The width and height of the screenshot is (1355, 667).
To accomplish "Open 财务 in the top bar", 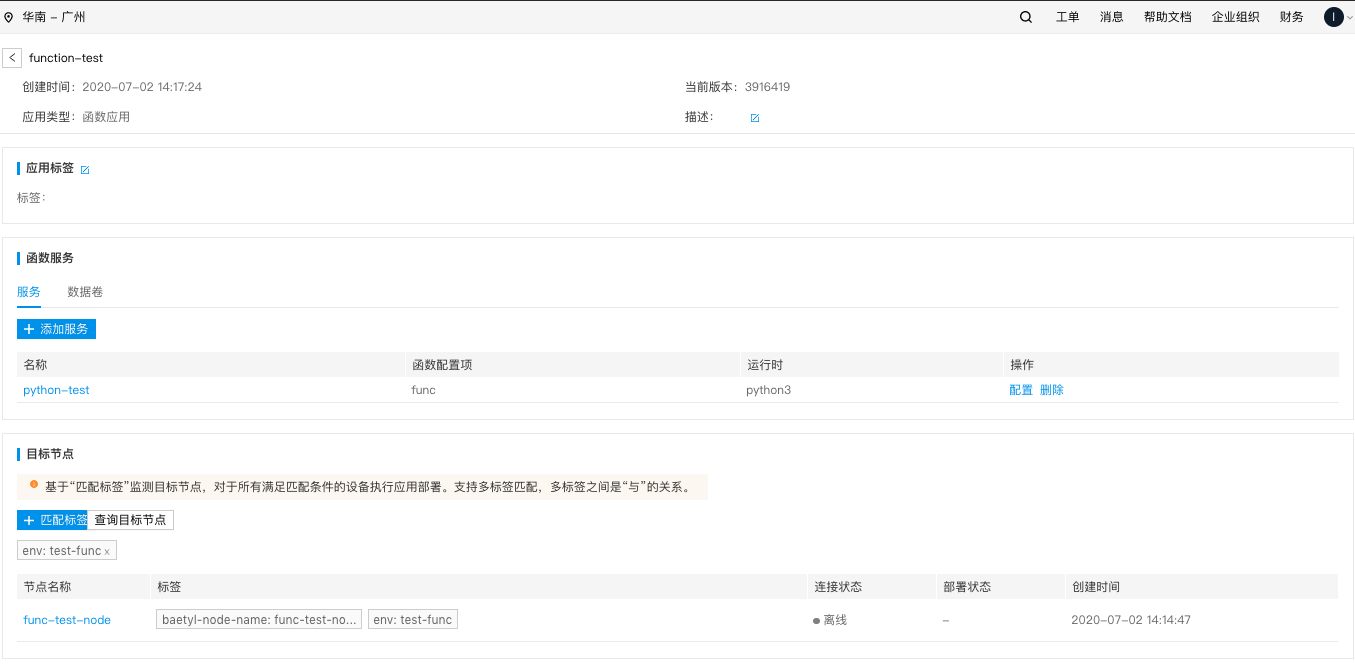I will pyautogui.click(x=1292, y=17).
